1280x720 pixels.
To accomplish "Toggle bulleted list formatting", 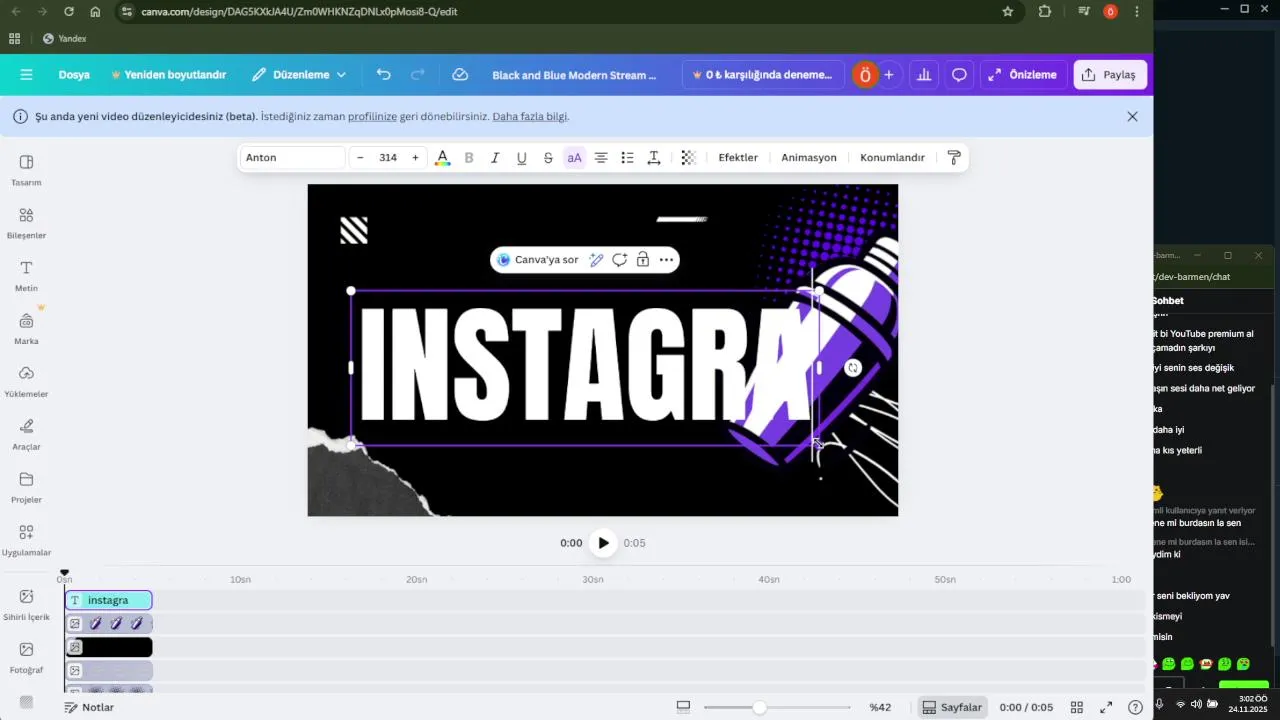I will (x=627, y=158).
